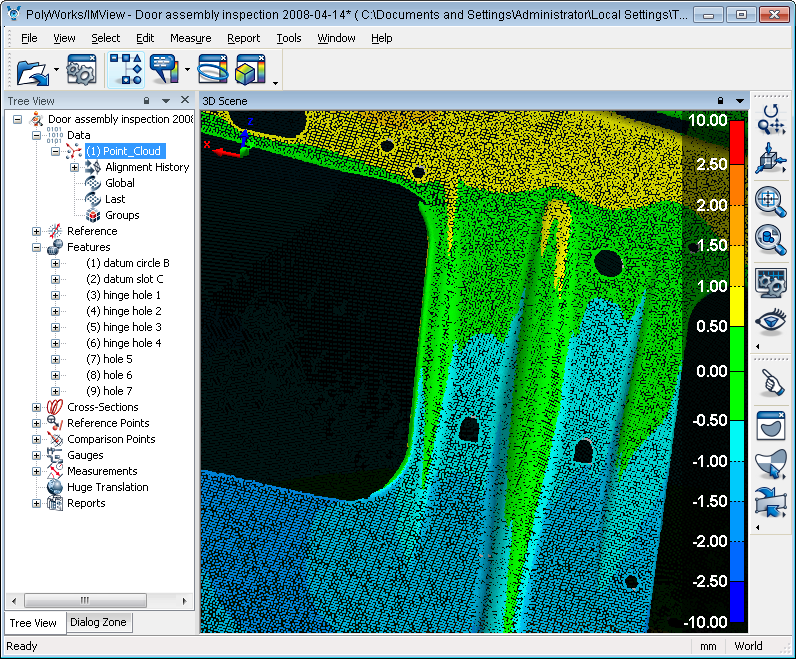Expand the Comparison Points node
Viewport: 796px width, 659px height.
click(x=37, y=439)
